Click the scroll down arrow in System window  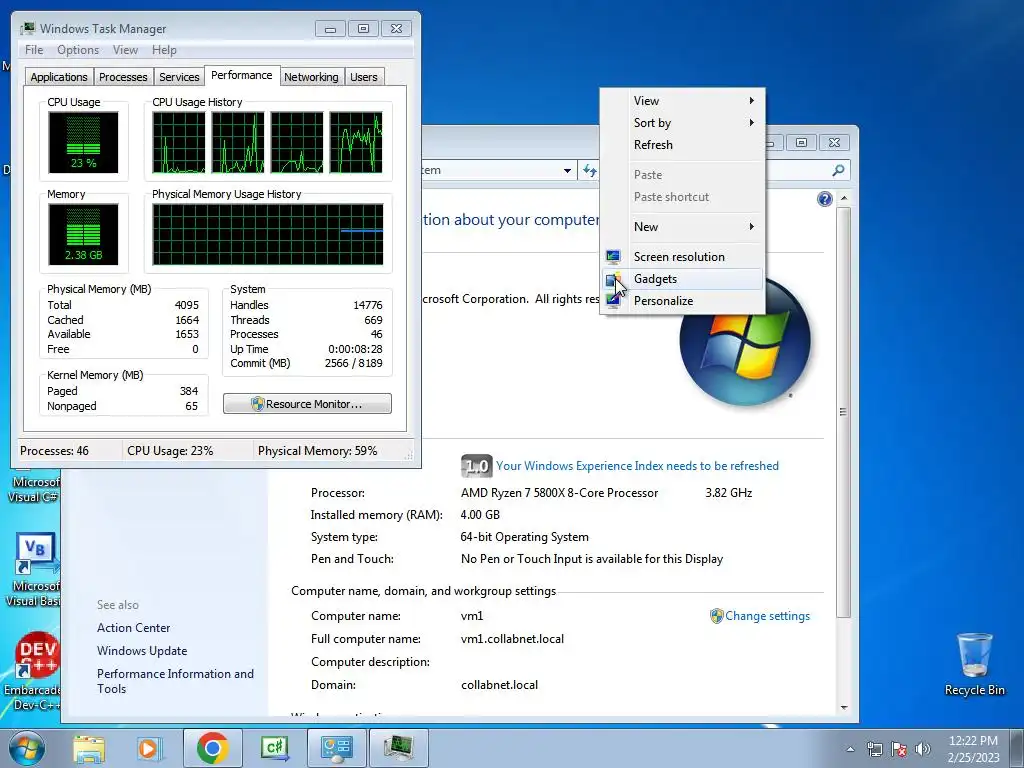843,707
